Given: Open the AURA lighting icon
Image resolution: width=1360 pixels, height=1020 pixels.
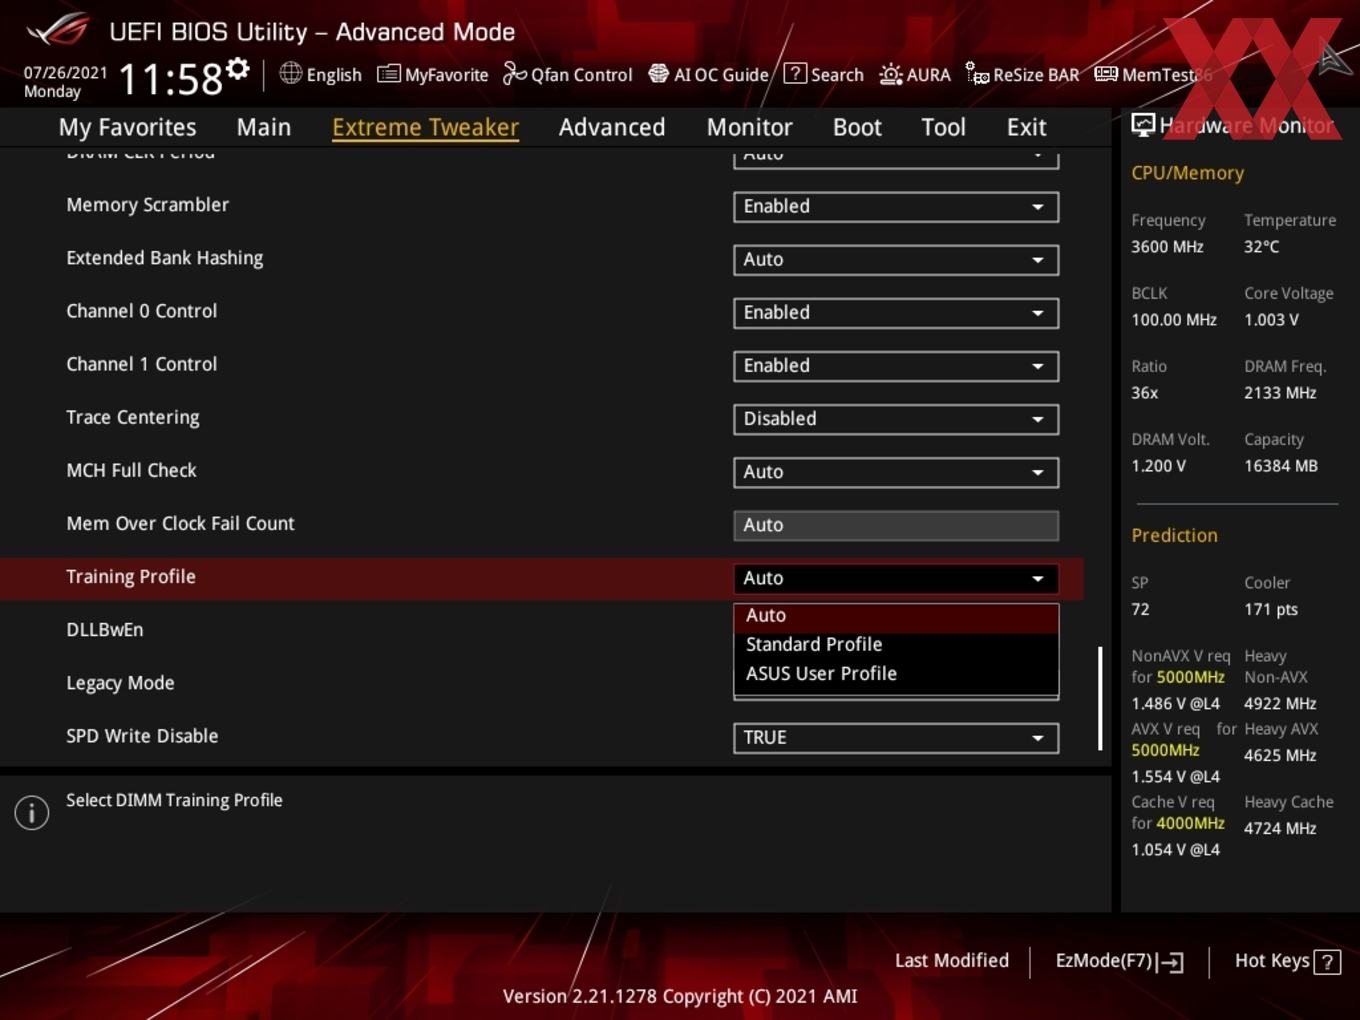Looking at the screenshot, I should point(891,74).
